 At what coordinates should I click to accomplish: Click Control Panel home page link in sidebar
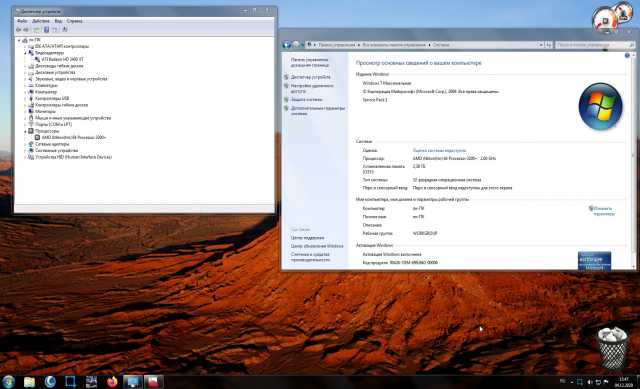point(310,62)
